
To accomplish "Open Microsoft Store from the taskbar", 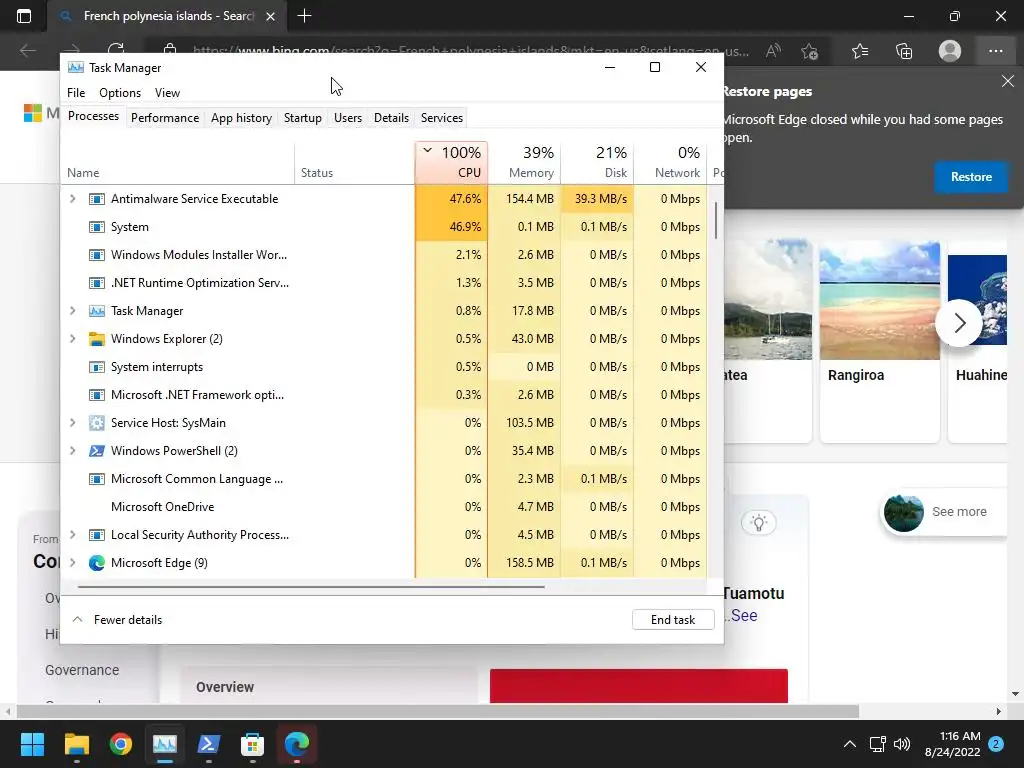I will 252,744.
